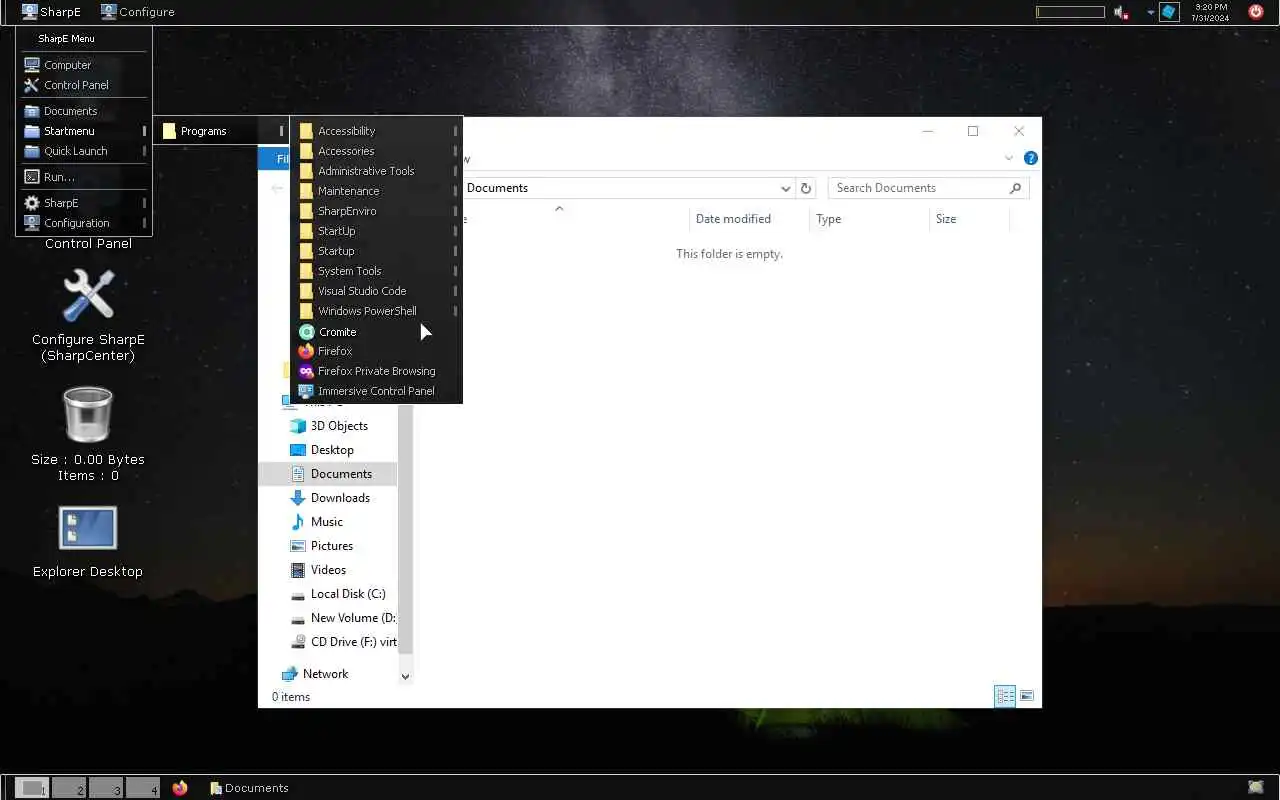Open address bar history dropdown arrow
The height and width of the screenshot is (800, 1280).
[785, 188]
